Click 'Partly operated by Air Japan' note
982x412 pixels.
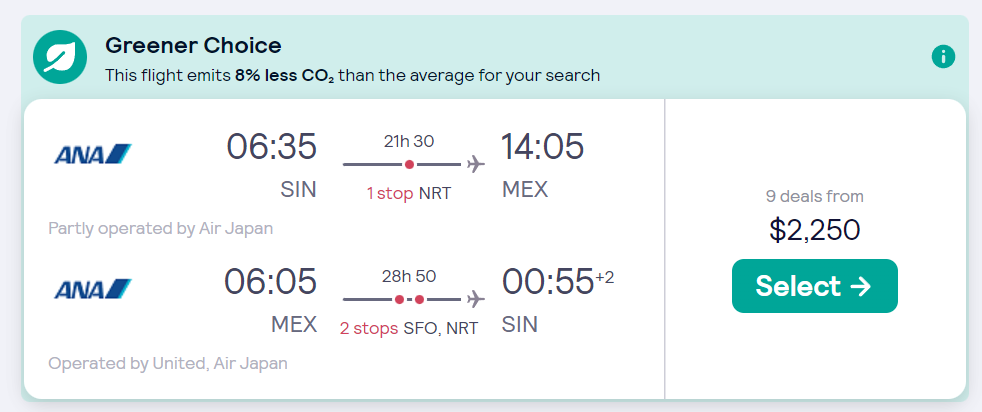(x=161, y=228)
